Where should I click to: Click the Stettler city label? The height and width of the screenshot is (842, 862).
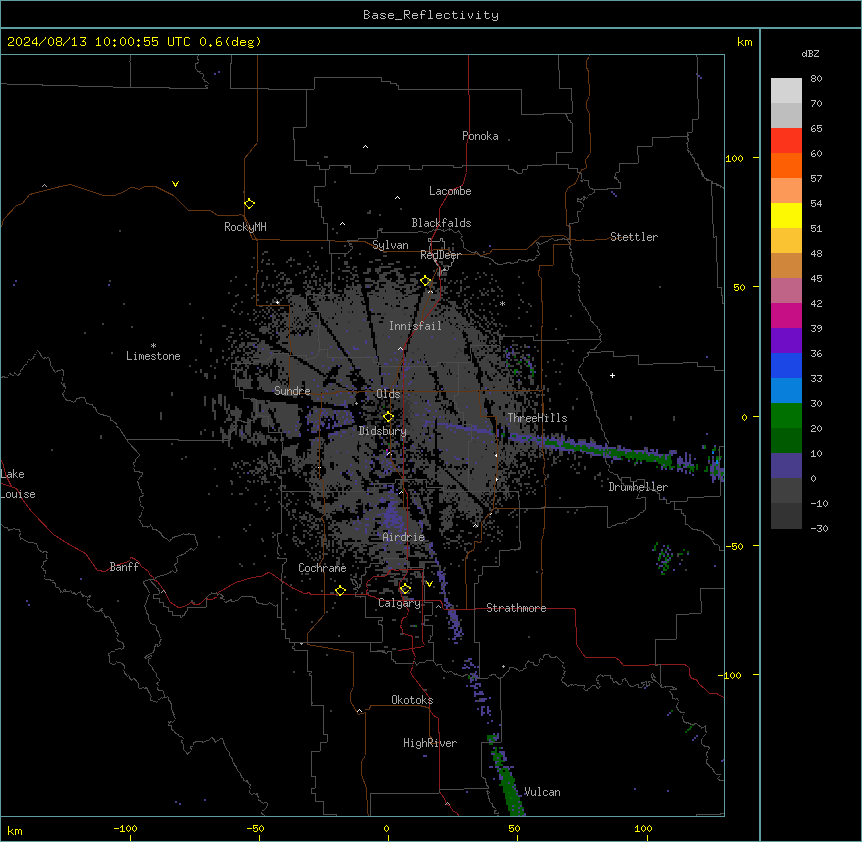(634, 237)
